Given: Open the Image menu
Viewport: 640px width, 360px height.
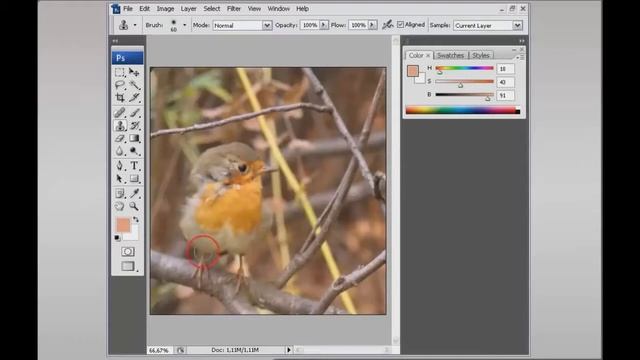Looking at the screenshot, I should tap(165, 9).
